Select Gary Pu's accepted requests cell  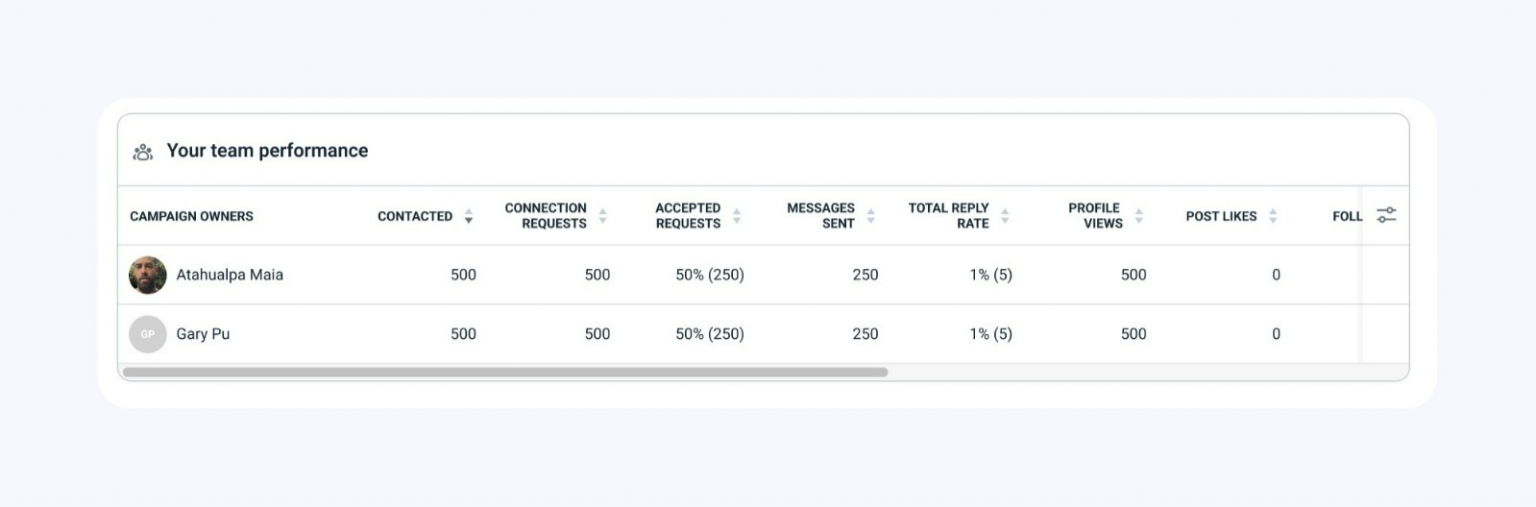click(x=710, y=334)
